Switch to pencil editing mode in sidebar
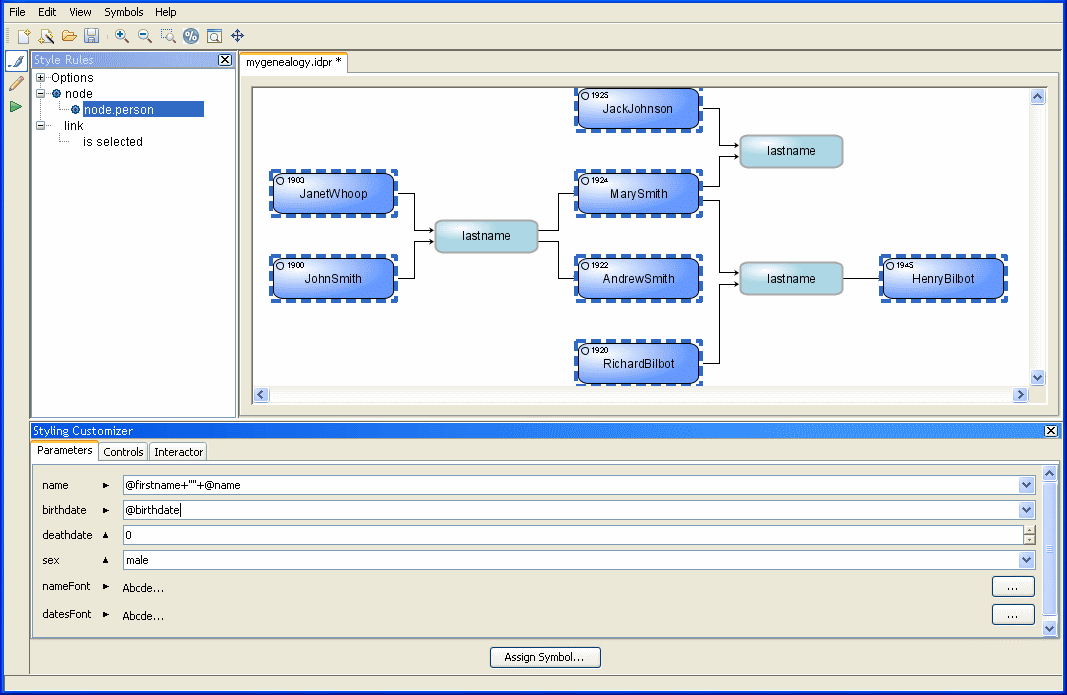 [16, 84]
